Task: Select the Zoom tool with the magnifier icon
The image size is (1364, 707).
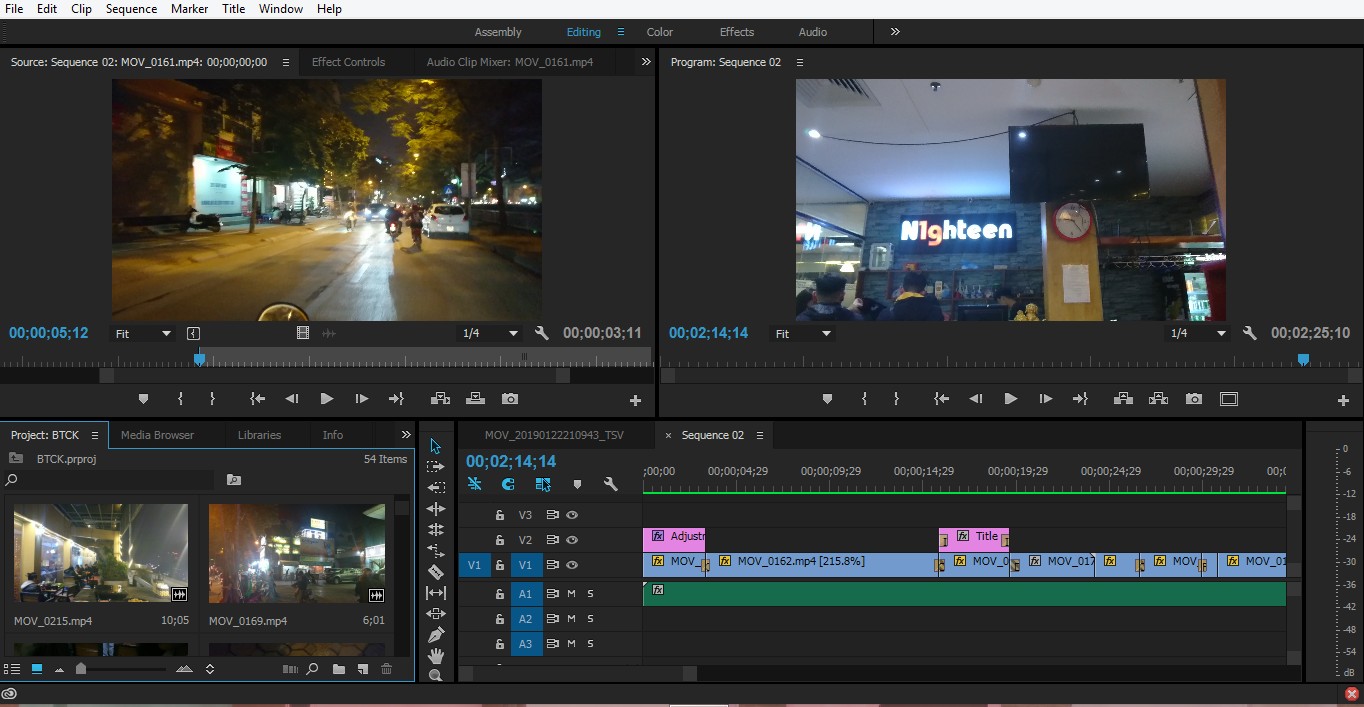Action: (x=436, y=676)
